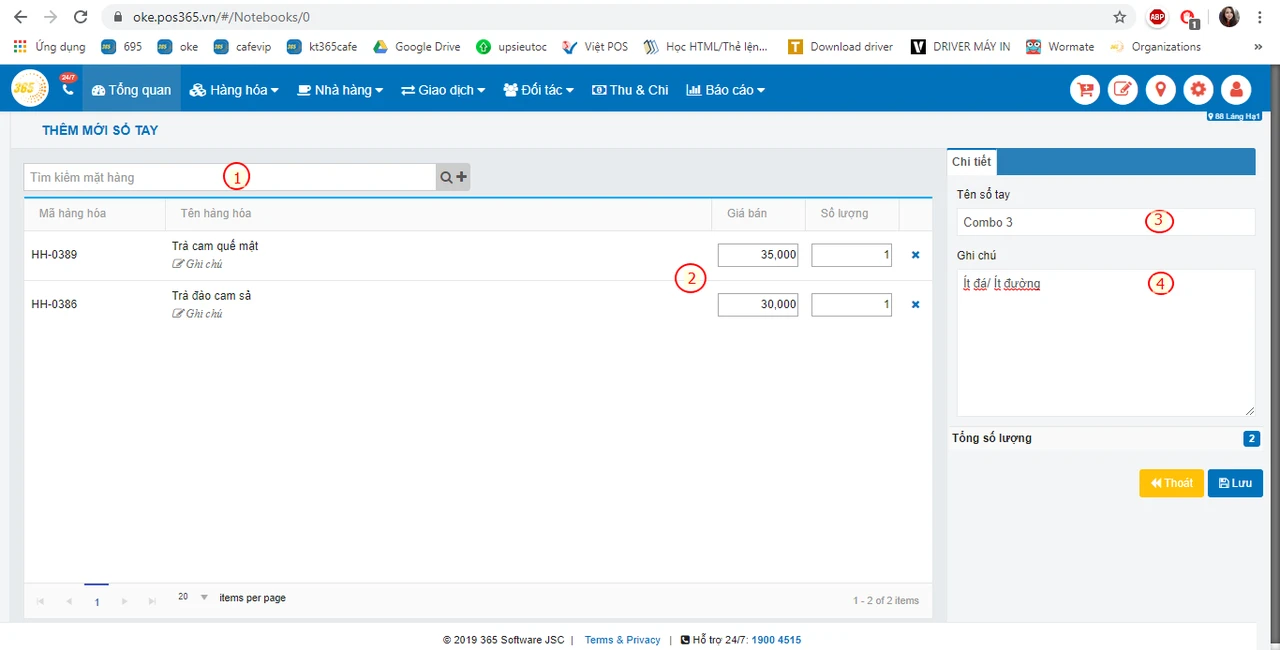Add a note to Trà đào cam sả
This screenshot has width=1280, height=650.
click(x=197, y=313)
